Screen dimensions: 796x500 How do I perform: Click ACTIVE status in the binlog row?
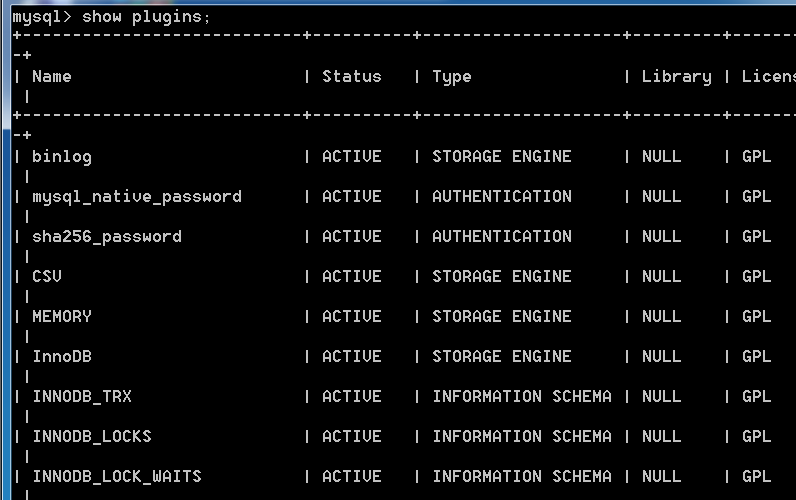click(x=351, y=157)
